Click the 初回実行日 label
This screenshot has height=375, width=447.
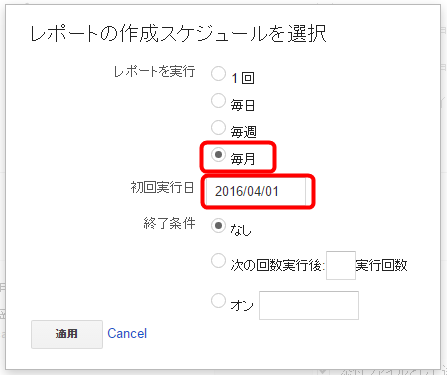162,187
